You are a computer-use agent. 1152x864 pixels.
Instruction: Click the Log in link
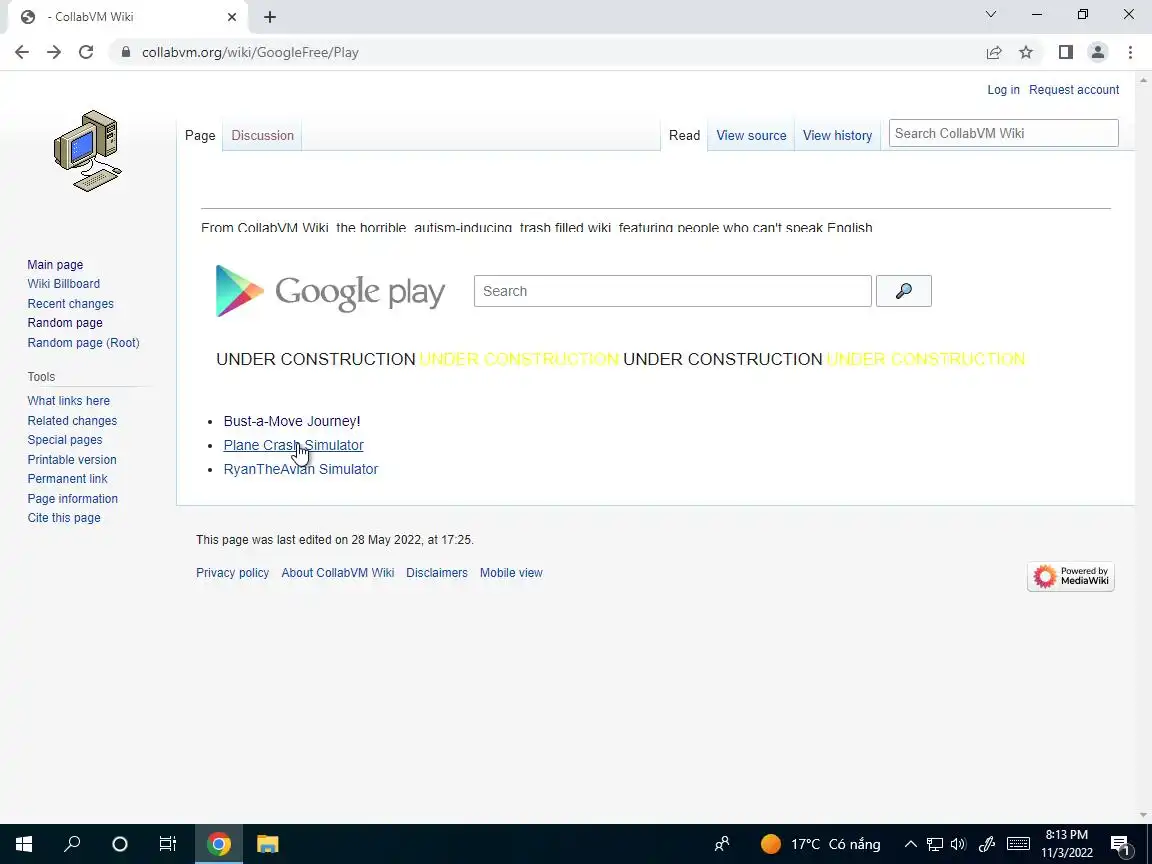pyautogui.click(x=1003, y=90)
